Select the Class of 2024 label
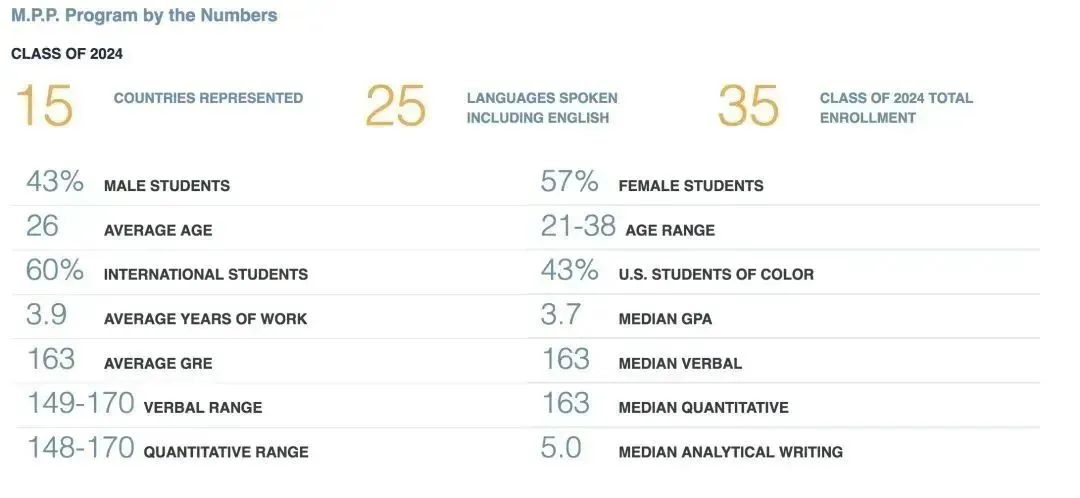Image resolution: width=1080 pixels, height=498 pixels. [x=67, y=54]
